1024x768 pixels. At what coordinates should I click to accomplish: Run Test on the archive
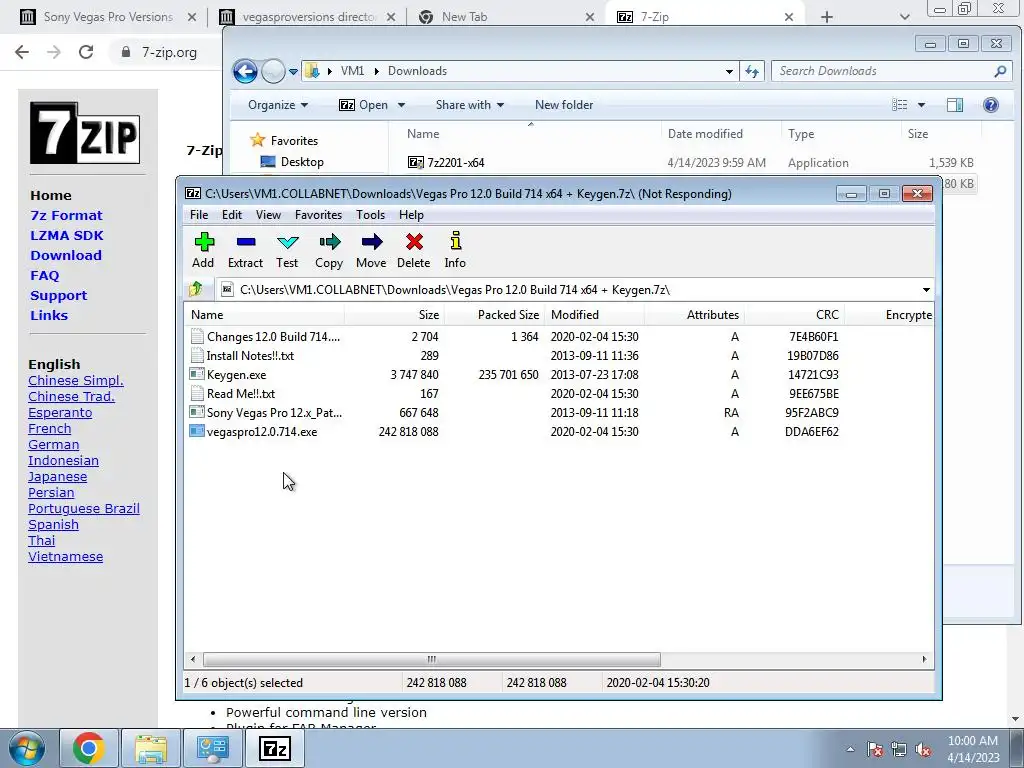[287, 250]
